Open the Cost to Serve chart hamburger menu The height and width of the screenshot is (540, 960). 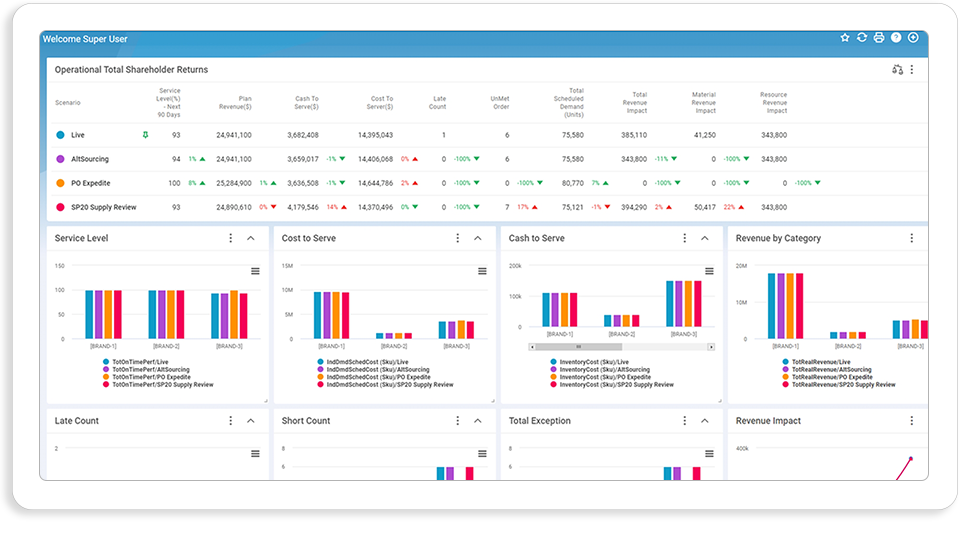(x=482, y=271)
